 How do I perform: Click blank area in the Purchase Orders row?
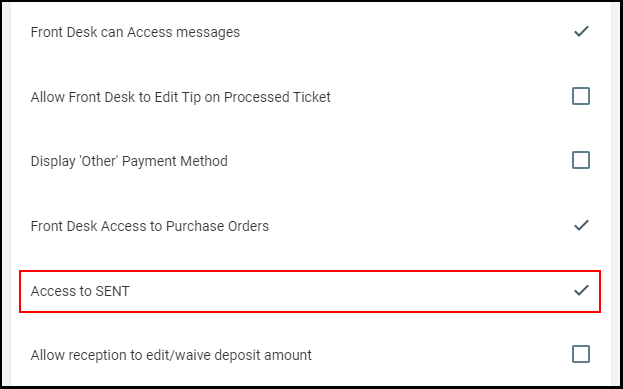pos(417,226)
